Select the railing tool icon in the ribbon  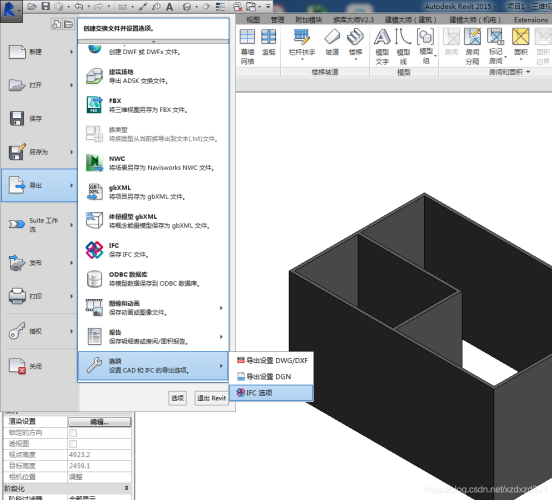(302, 37)
